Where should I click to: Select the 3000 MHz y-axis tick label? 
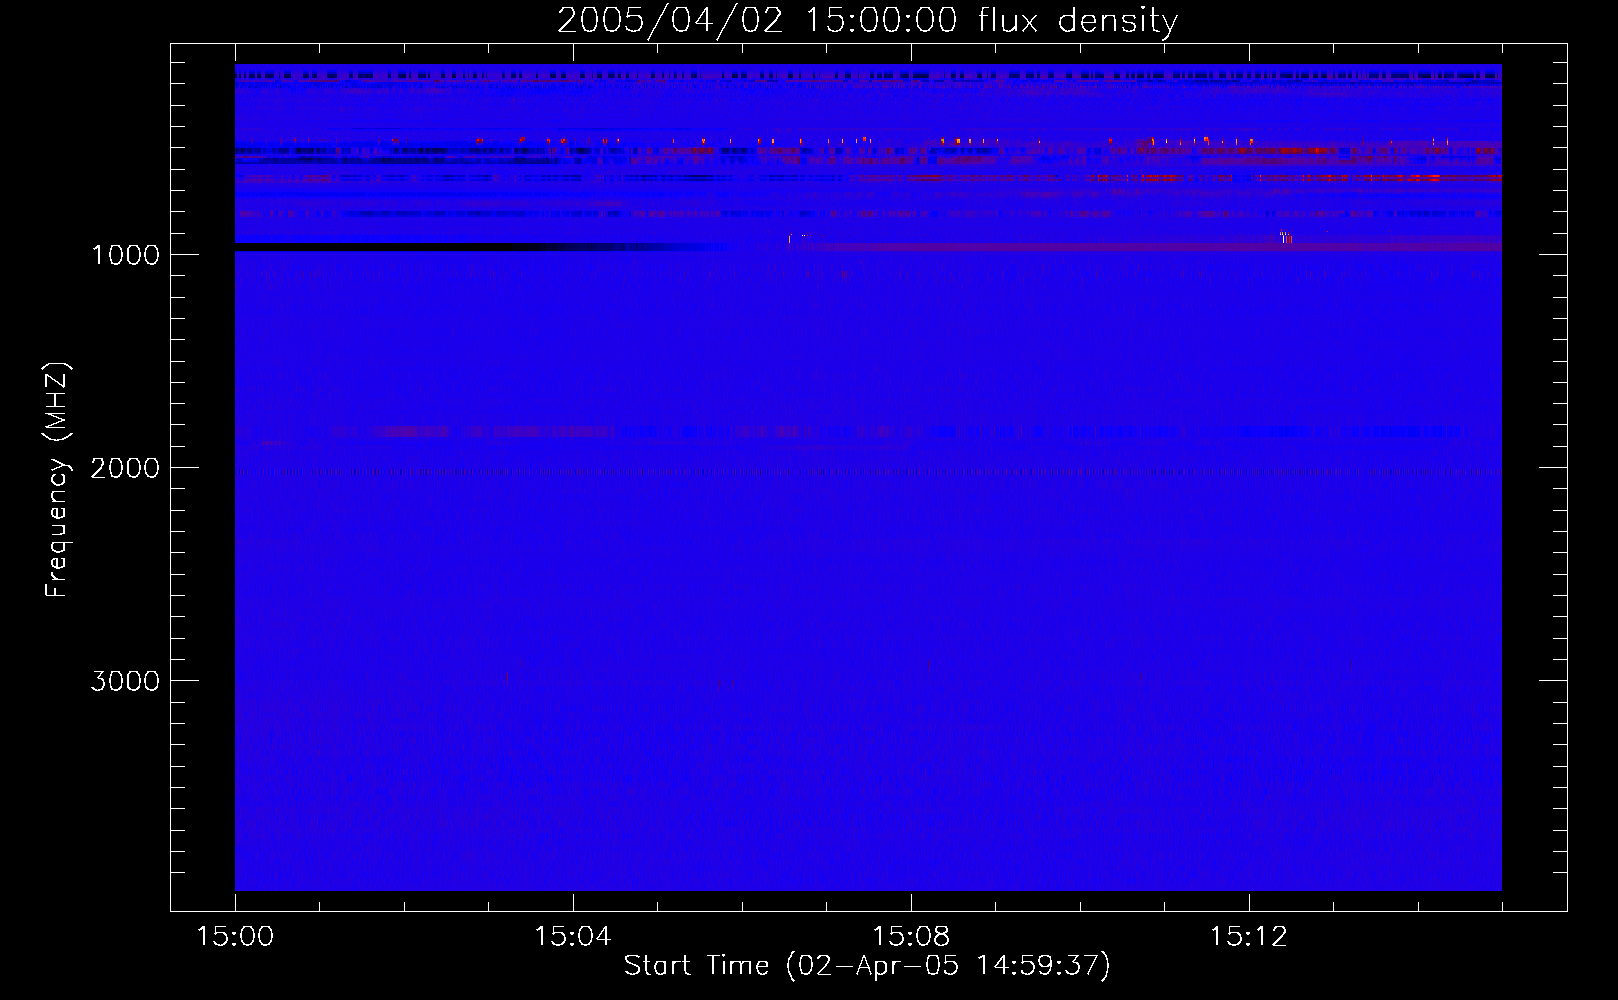(x=125, y=681)
